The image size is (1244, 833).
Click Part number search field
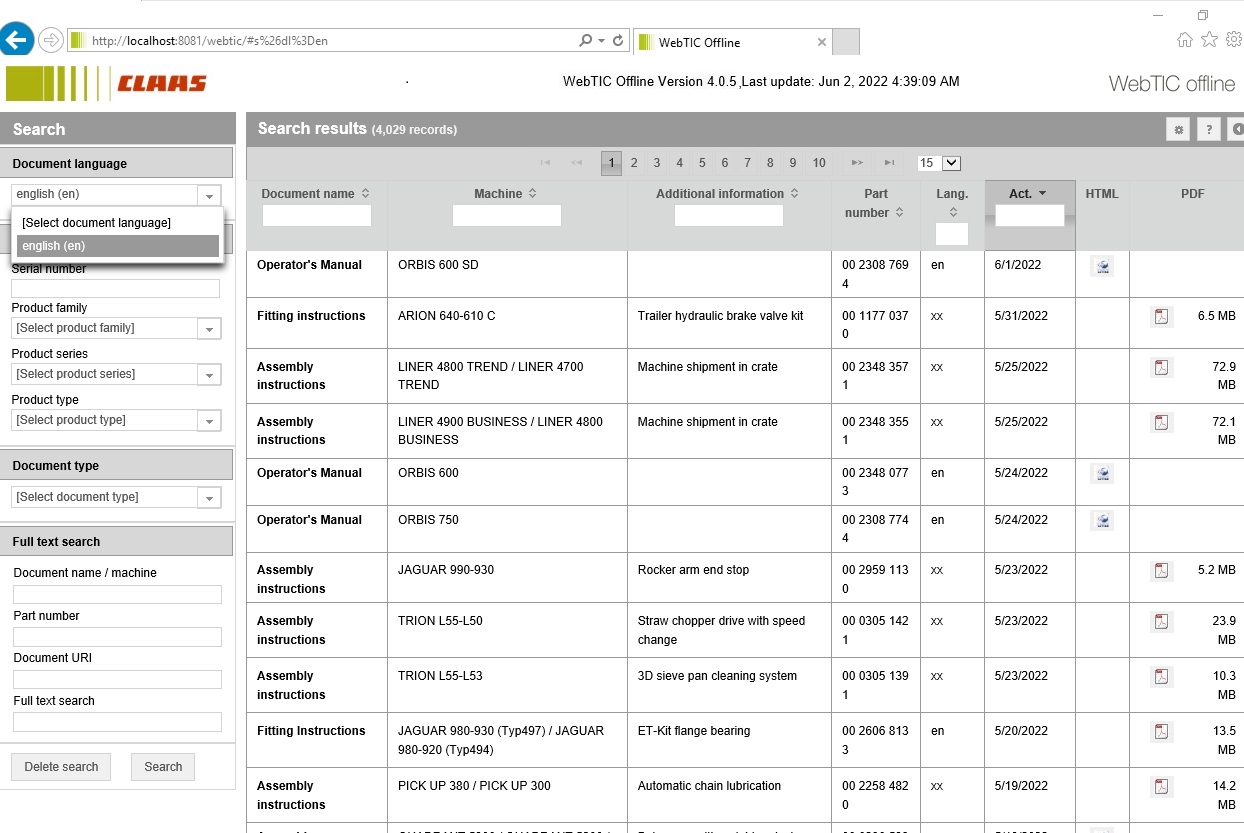pyautogui.click(x=117, y=637)
